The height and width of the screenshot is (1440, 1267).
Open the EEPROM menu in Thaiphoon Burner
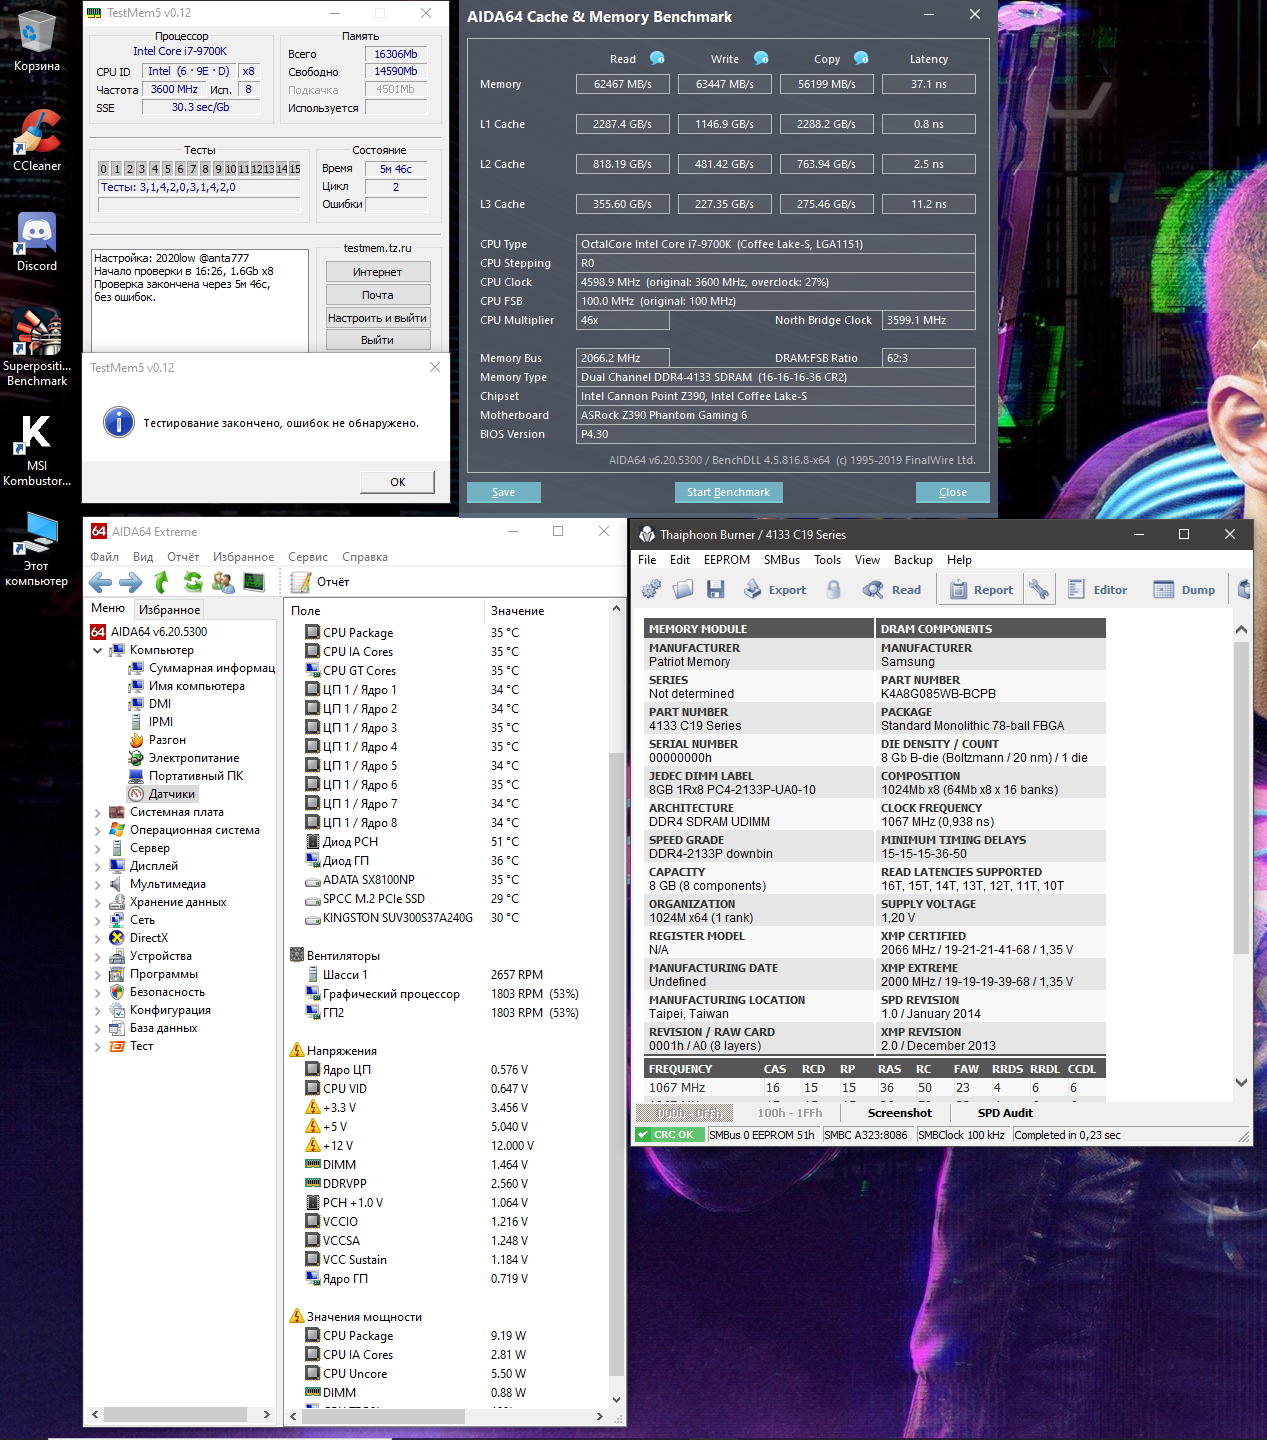(x=726, y=560)
